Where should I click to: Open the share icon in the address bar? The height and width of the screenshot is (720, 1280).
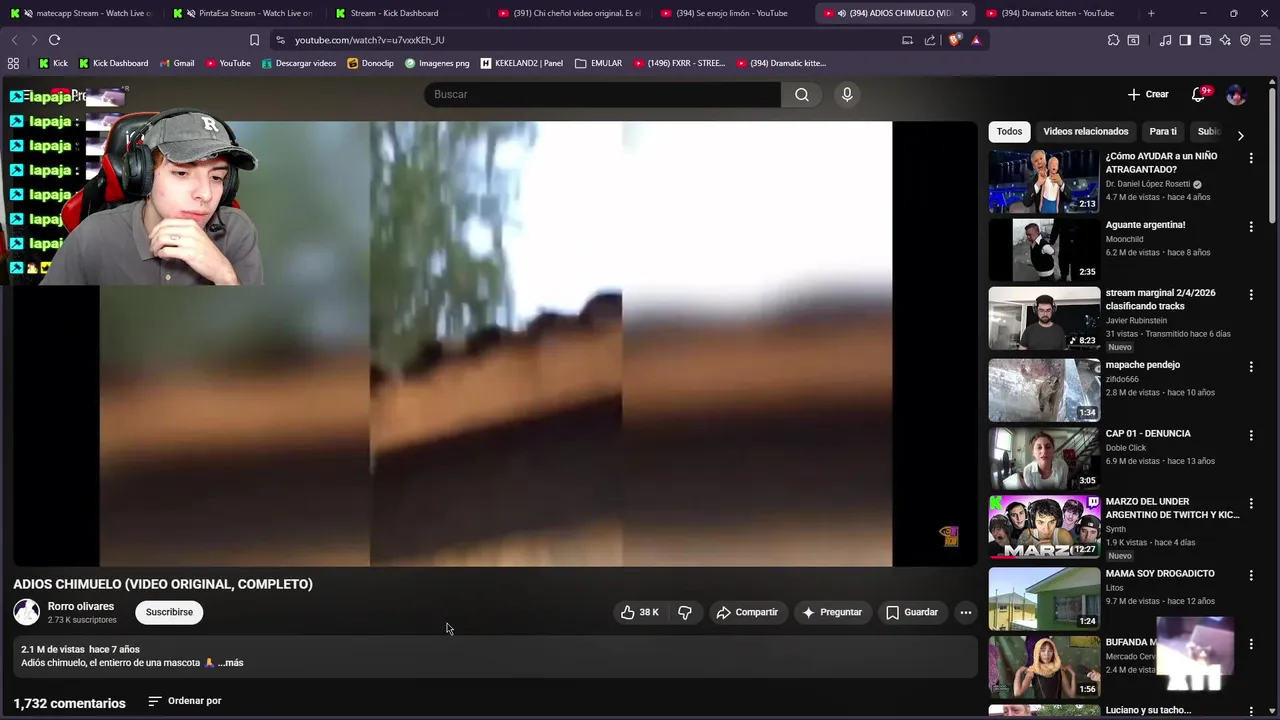coord(930,40)
